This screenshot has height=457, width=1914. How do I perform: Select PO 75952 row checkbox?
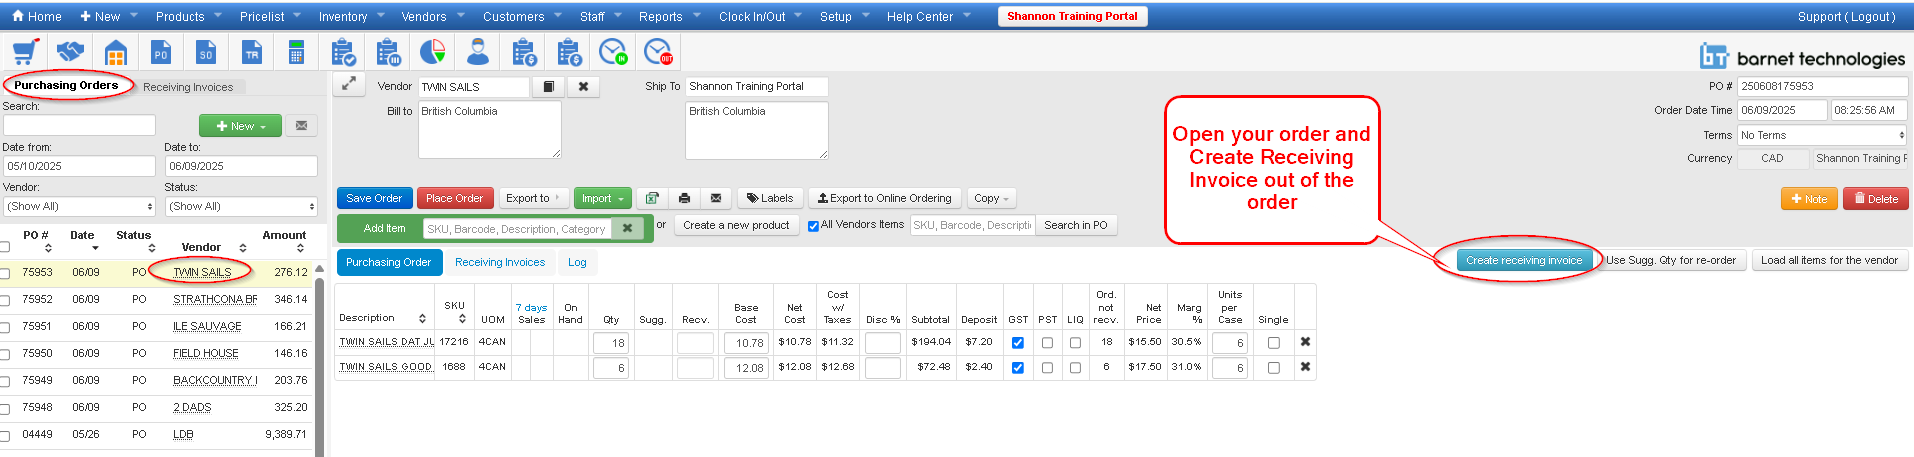click(x=5, y=300)
